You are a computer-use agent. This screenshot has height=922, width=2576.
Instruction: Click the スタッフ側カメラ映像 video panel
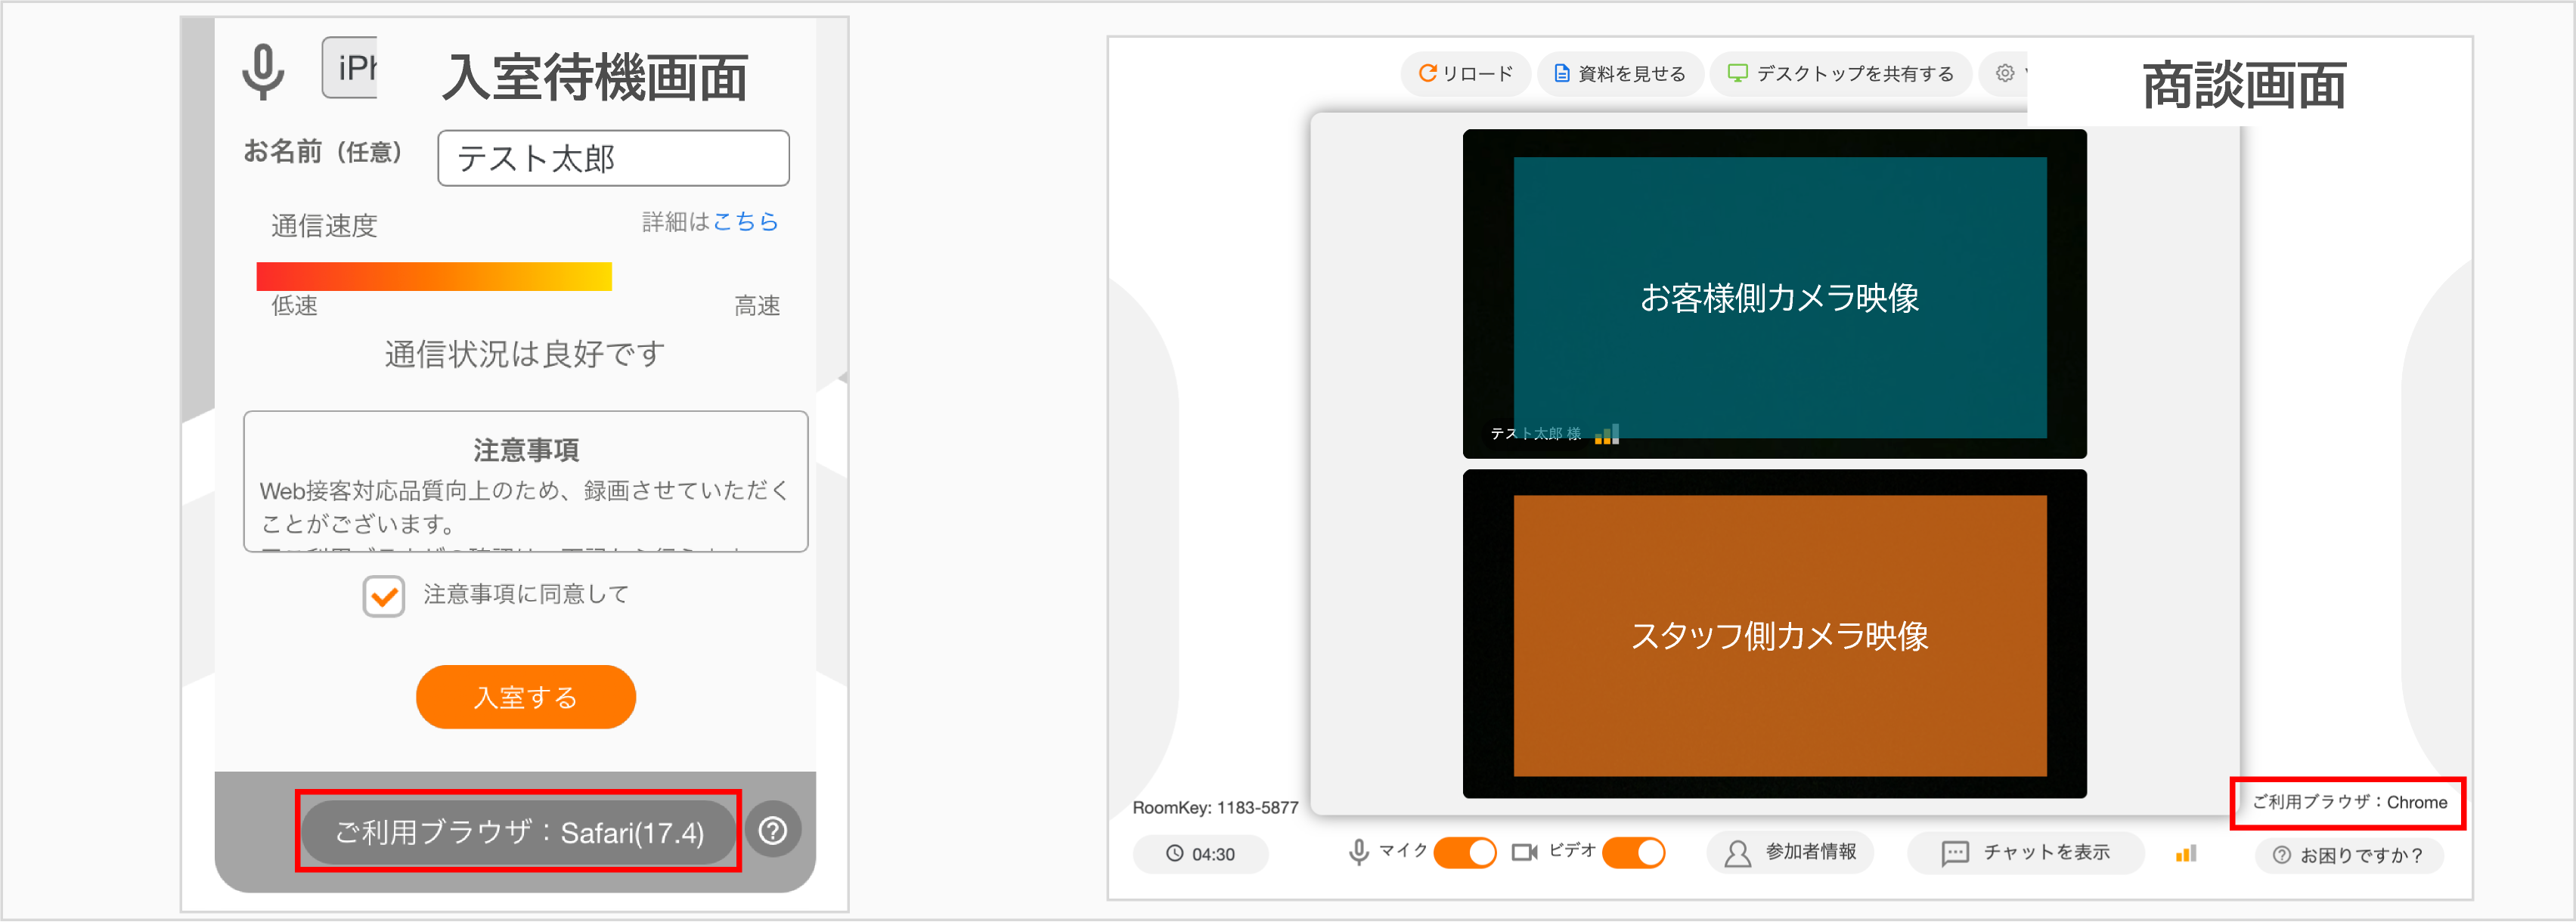coord(1774,634)
